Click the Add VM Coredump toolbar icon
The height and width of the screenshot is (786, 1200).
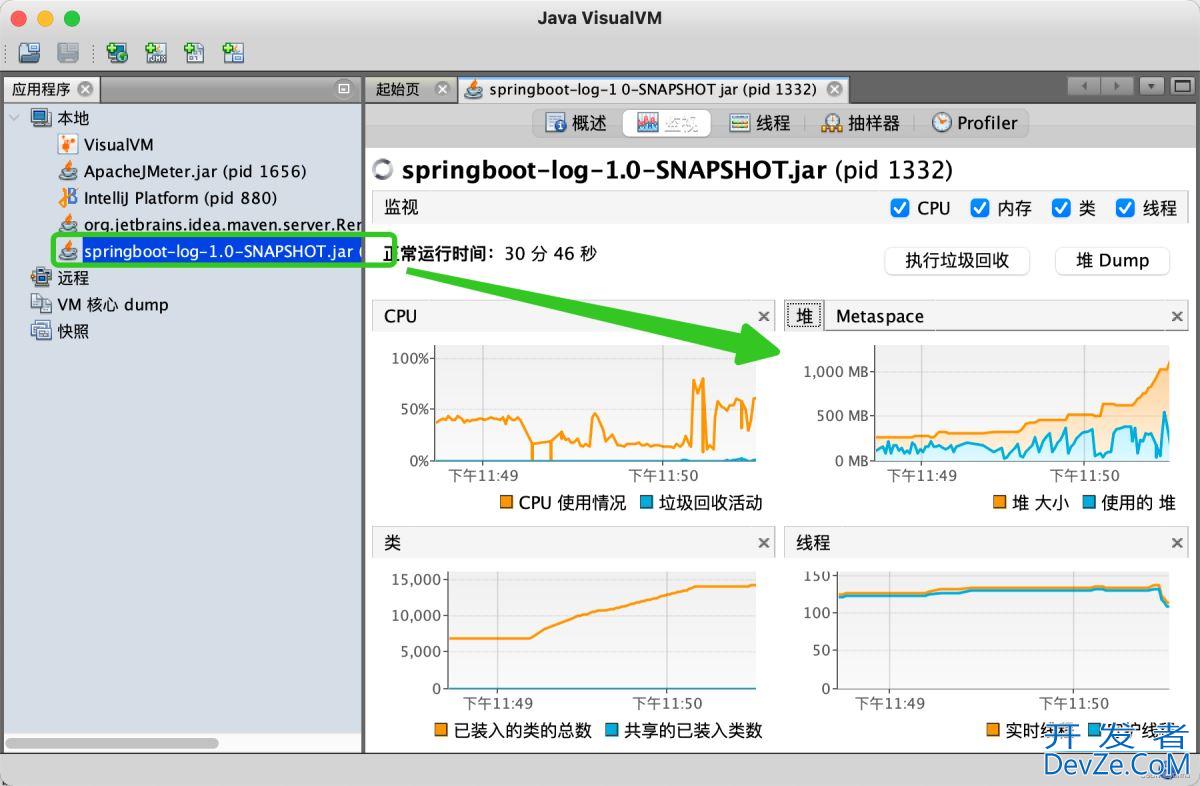(x=194, y=52)
